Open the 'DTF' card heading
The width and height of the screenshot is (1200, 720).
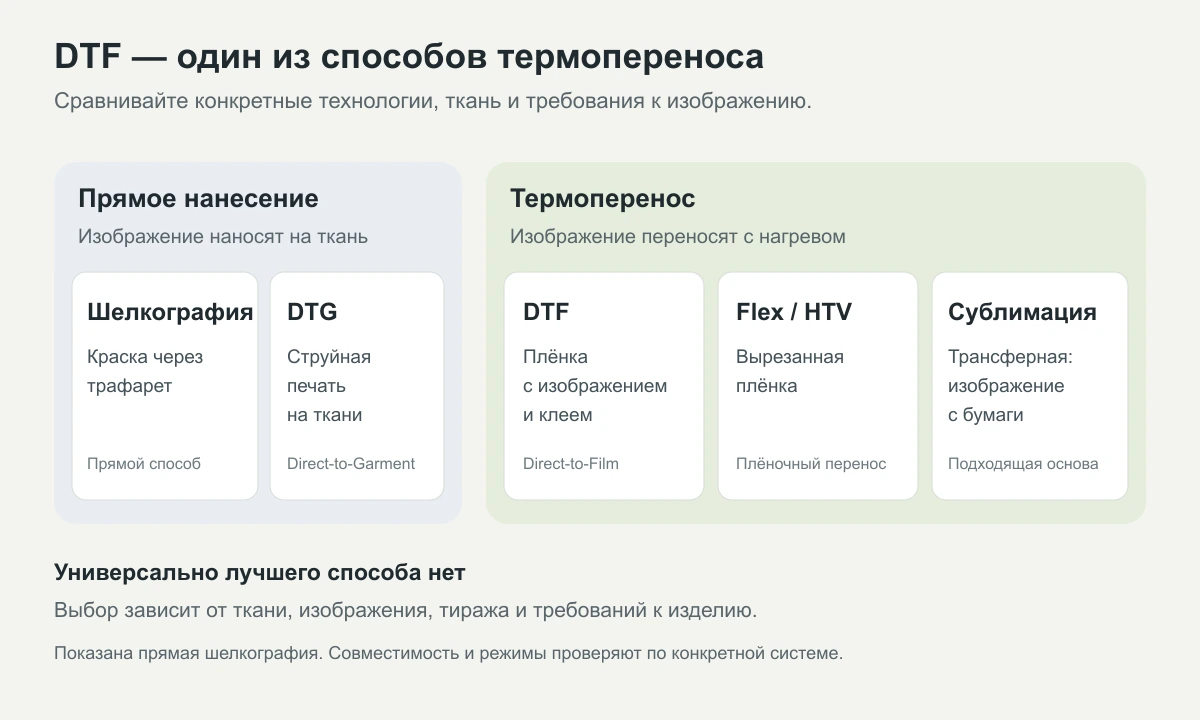pos(546,312)
